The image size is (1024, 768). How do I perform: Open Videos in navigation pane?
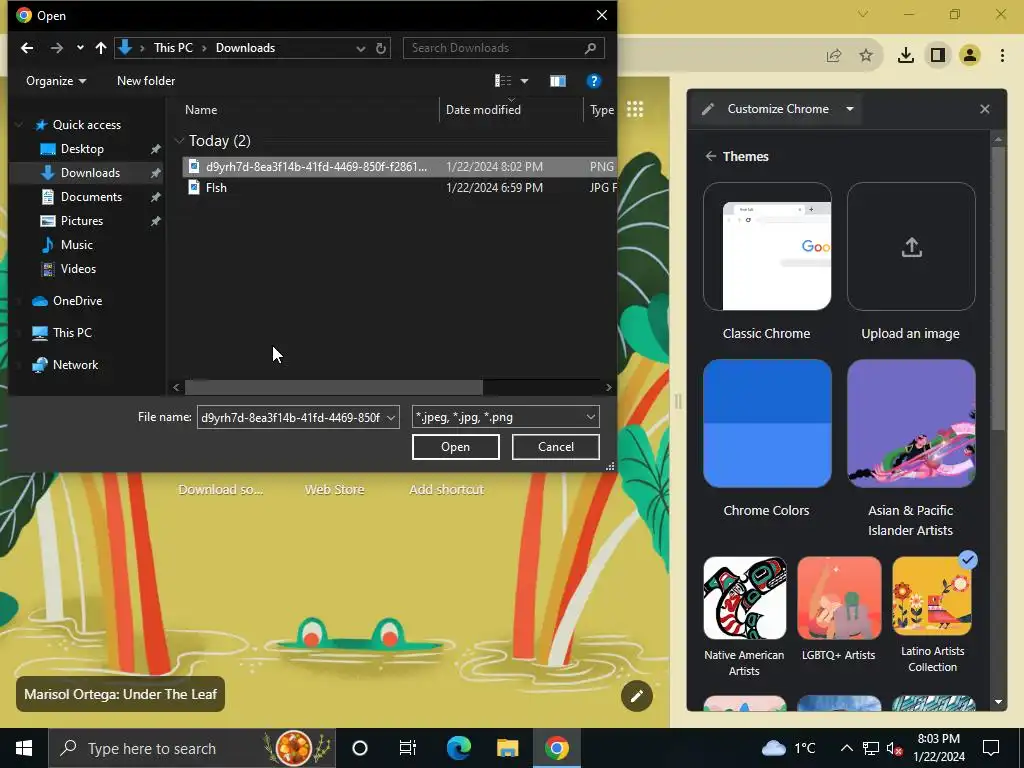[78, 268]
